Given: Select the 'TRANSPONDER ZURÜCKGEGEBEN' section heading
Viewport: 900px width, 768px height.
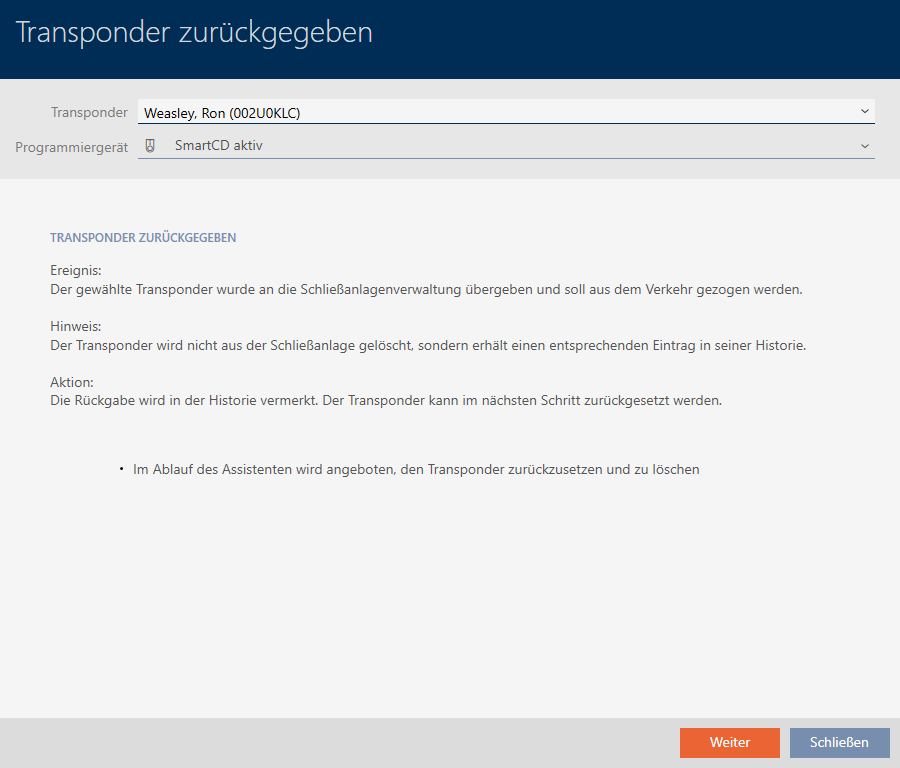Looking at the screenshot, I should click(143, 239).
